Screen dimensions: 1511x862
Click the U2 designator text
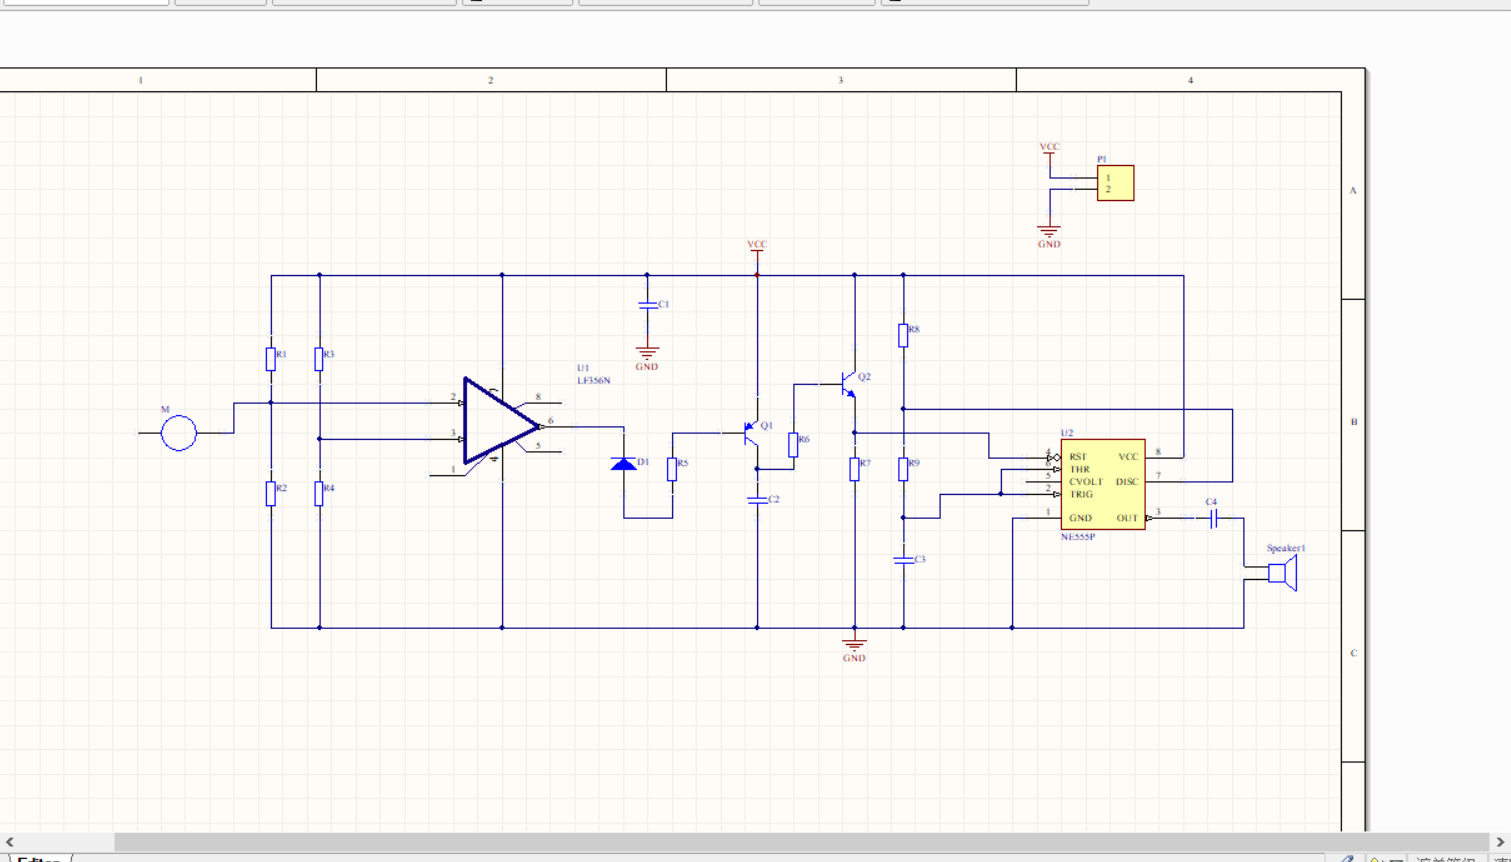click(x=1067, y=433)
